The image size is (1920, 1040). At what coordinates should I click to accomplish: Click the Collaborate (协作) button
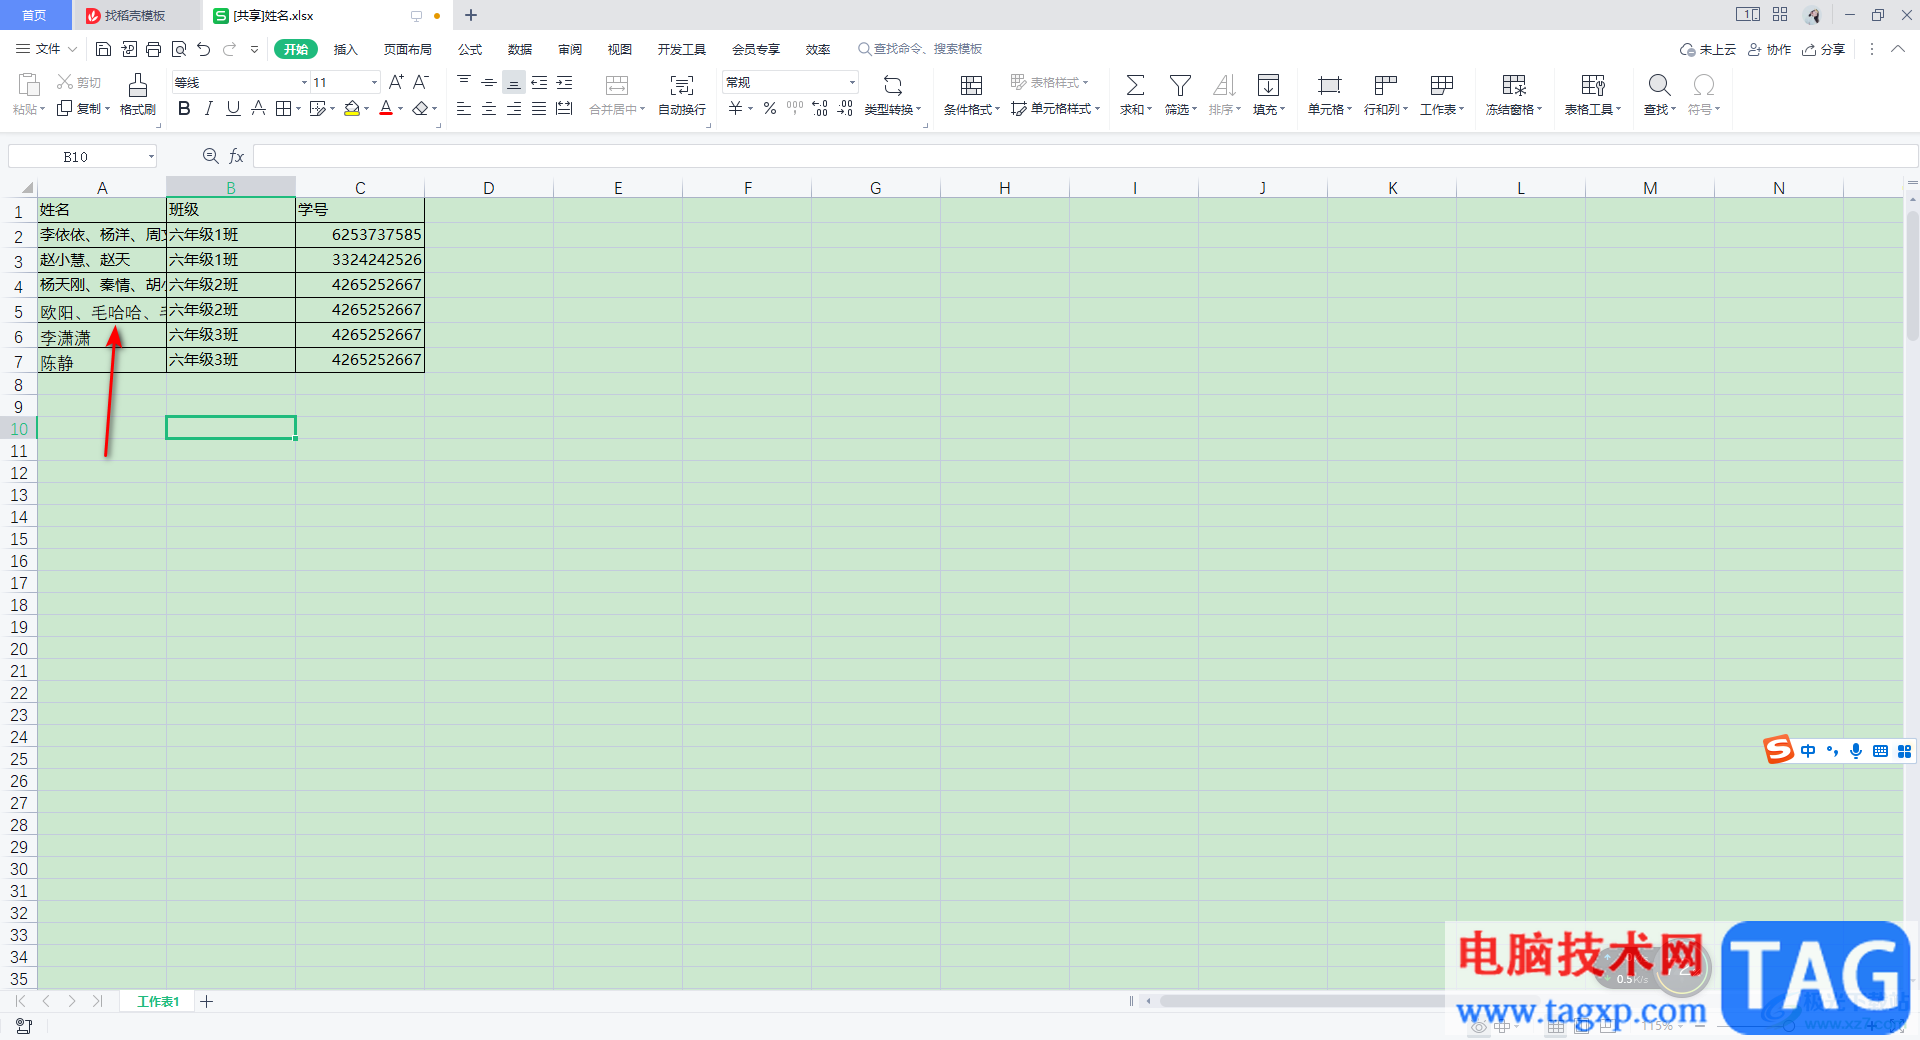click(x=1769, y=49)
